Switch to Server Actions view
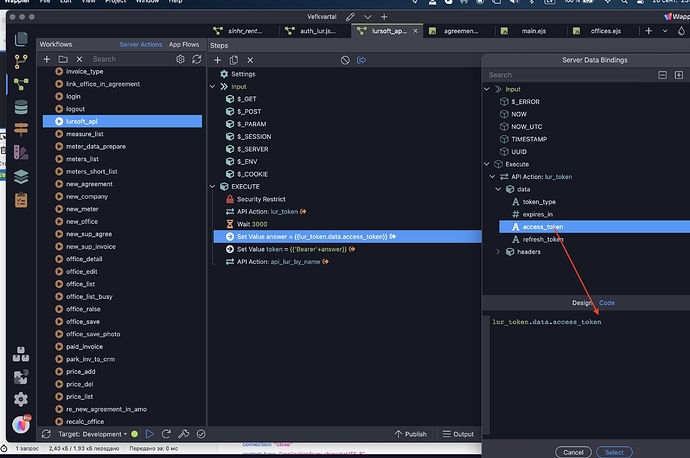Image resolution: width=690 pixels, height=458 pixels. (x=141, y=44)
